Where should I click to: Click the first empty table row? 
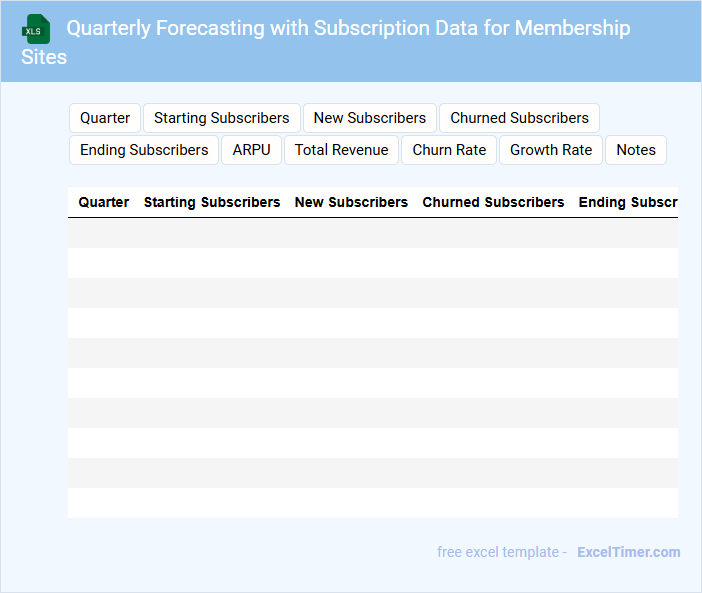372,233
